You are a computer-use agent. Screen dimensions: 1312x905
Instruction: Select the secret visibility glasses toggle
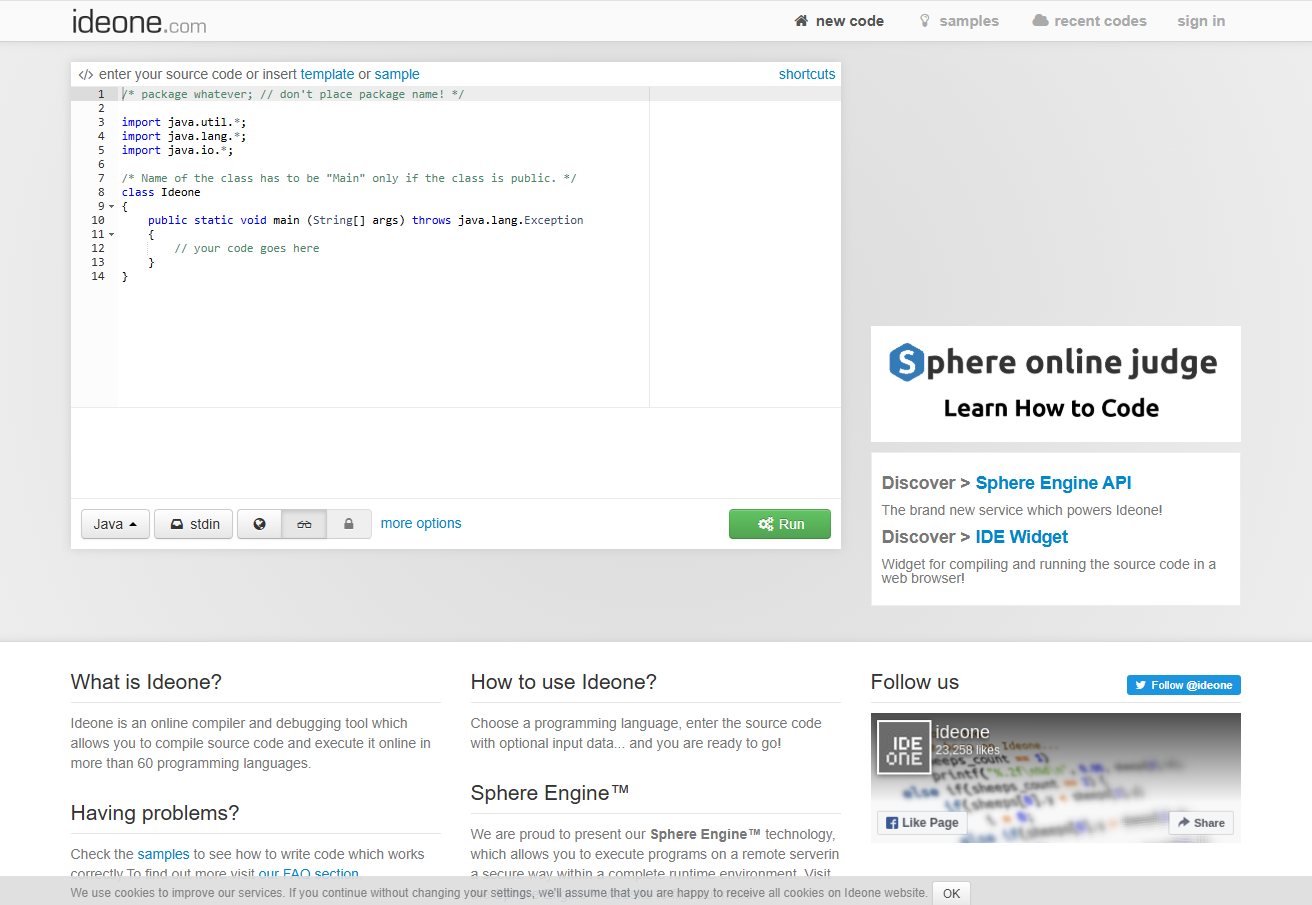tap(305, 524)
